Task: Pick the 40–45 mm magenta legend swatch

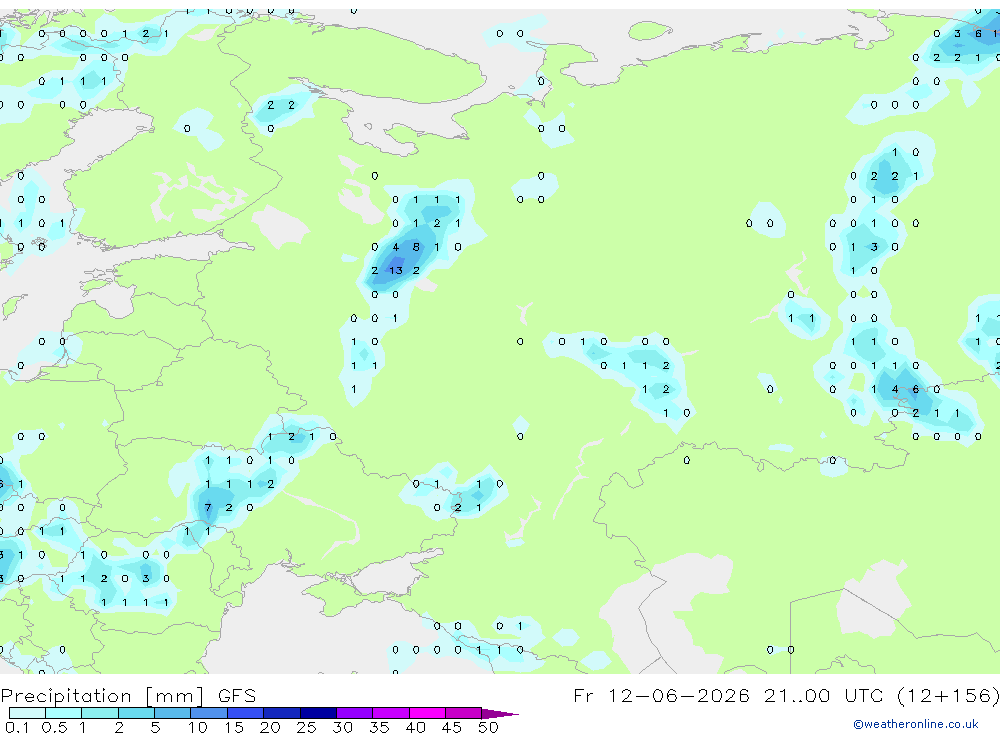Action: (x=427, y=713)
